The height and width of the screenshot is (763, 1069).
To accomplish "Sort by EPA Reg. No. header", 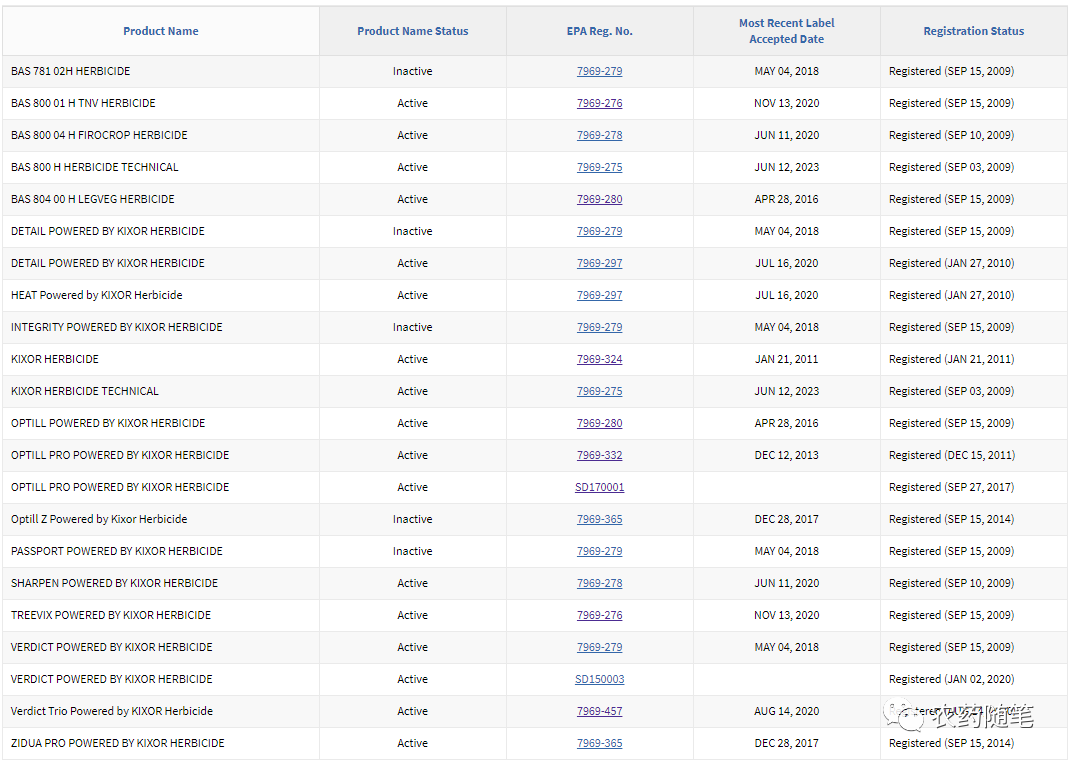I will click(x=599, y=31).
